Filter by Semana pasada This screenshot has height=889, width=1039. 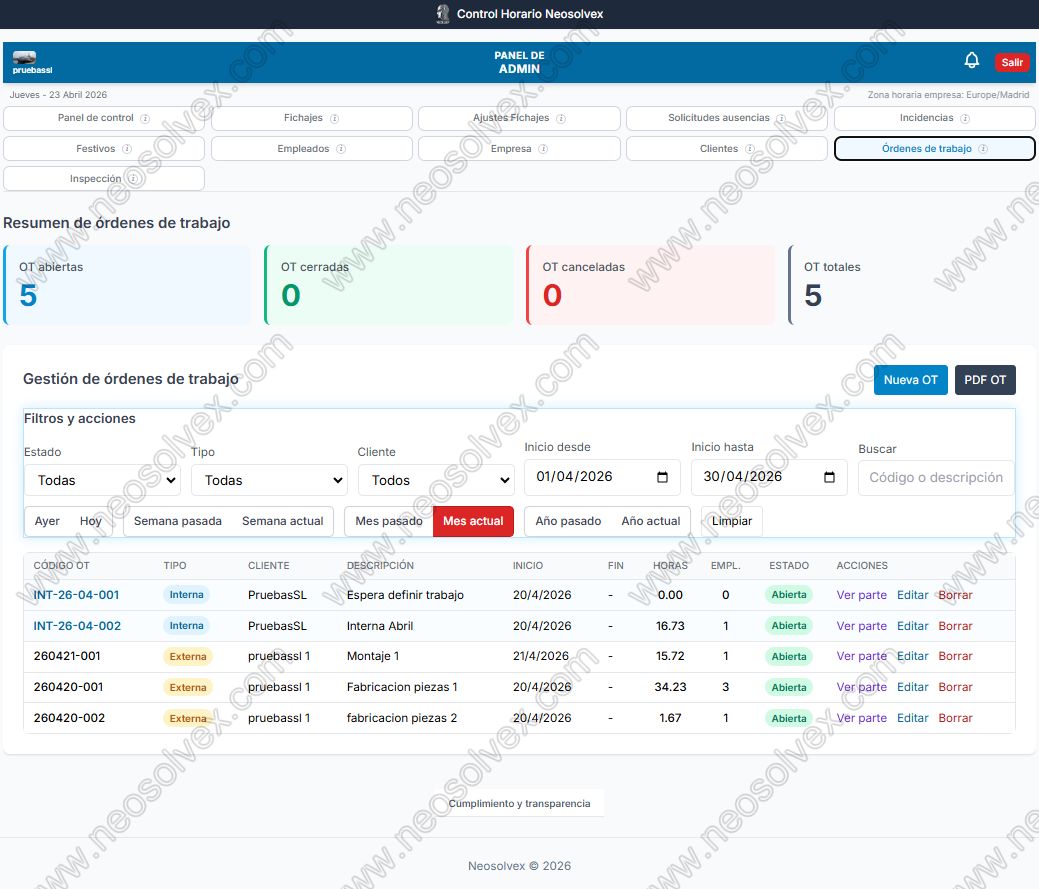(178, 521)
